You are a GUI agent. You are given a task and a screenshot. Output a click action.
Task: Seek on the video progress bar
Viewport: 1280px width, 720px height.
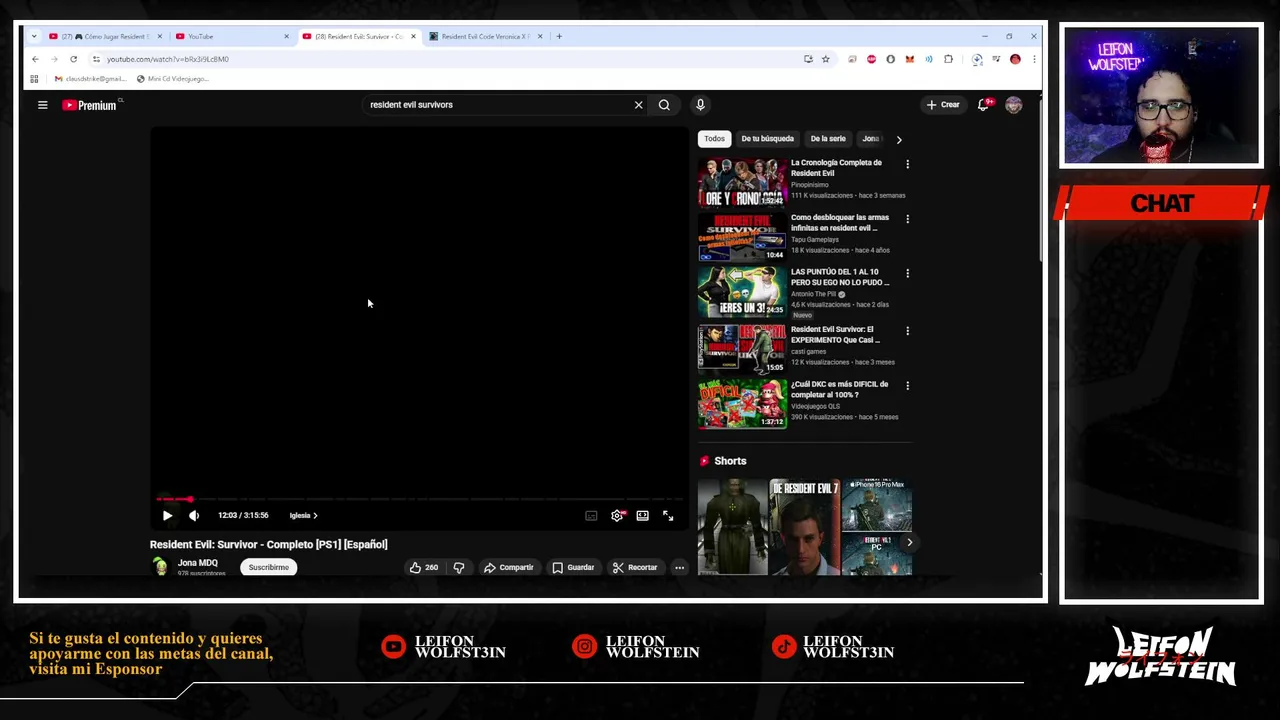[420, 499]
